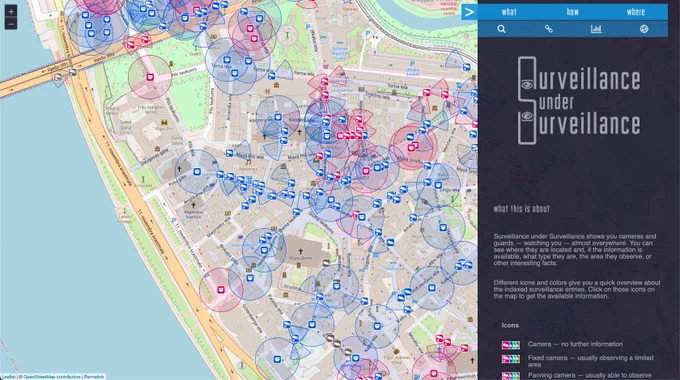Click the chain link icon in the sidebar
Viewport: 680px width, 380px height.
click(x=549, y=29)
